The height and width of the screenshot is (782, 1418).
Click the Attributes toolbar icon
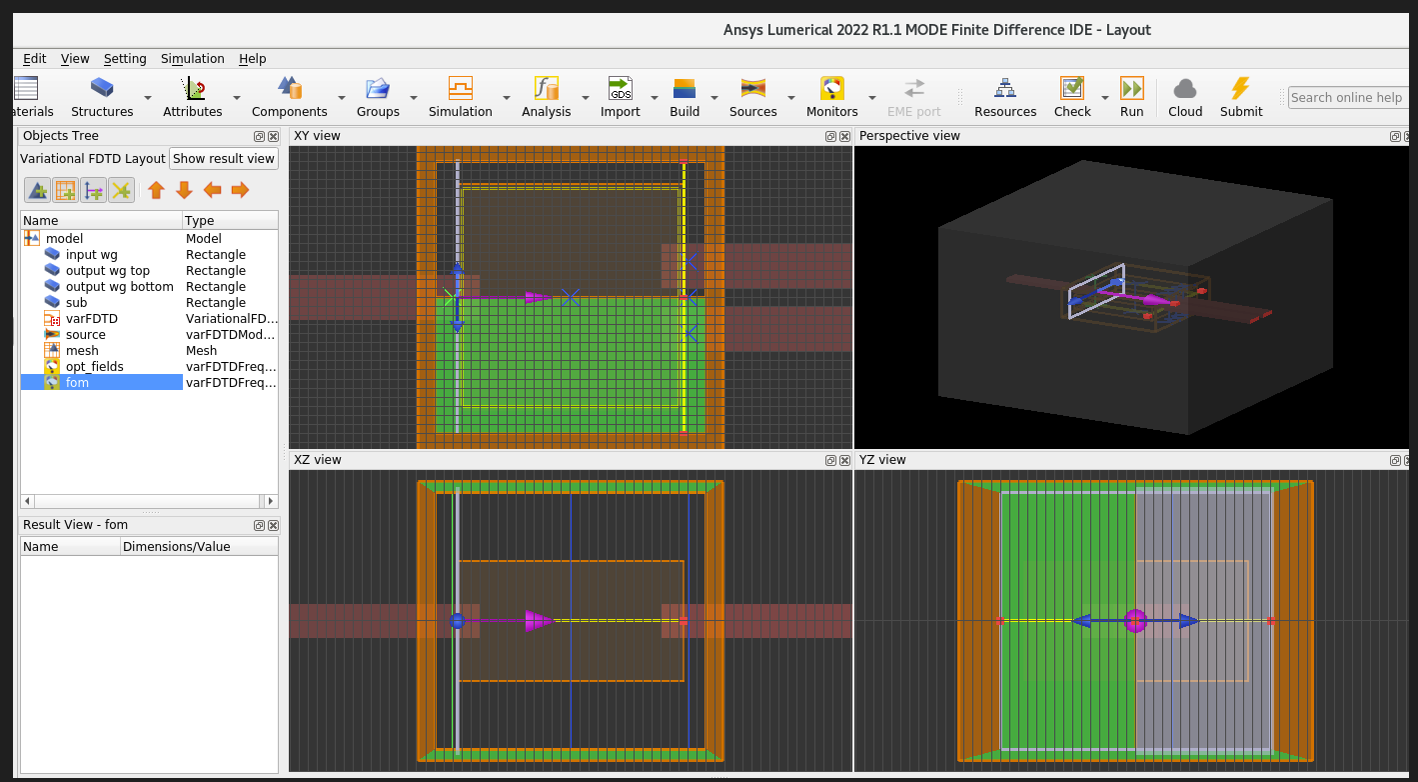point(192,88)
